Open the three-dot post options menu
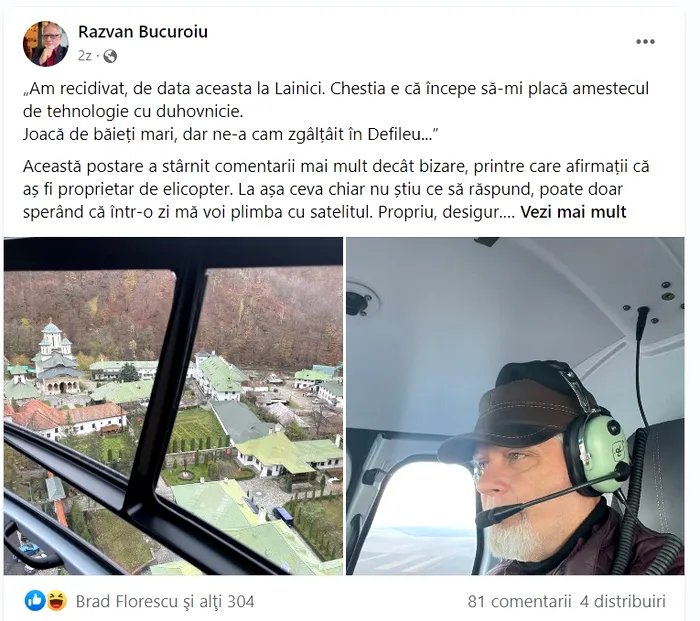 [645, 42]
